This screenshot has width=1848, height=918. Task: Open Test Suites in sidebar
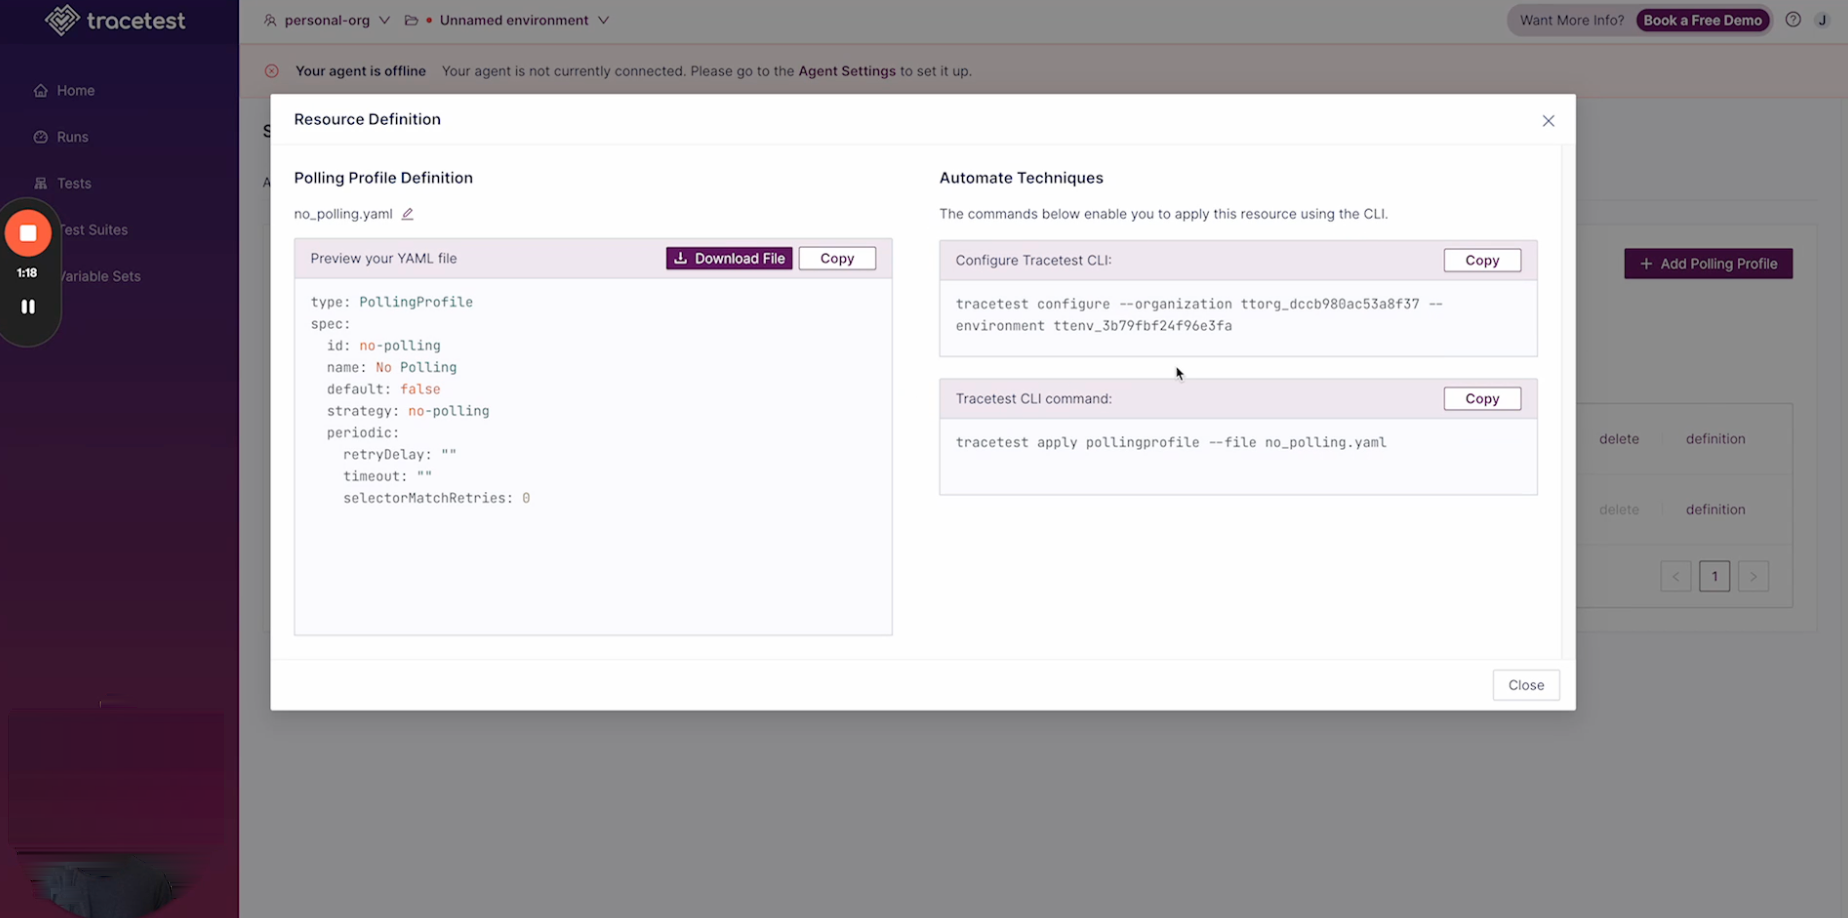[92, 230]
